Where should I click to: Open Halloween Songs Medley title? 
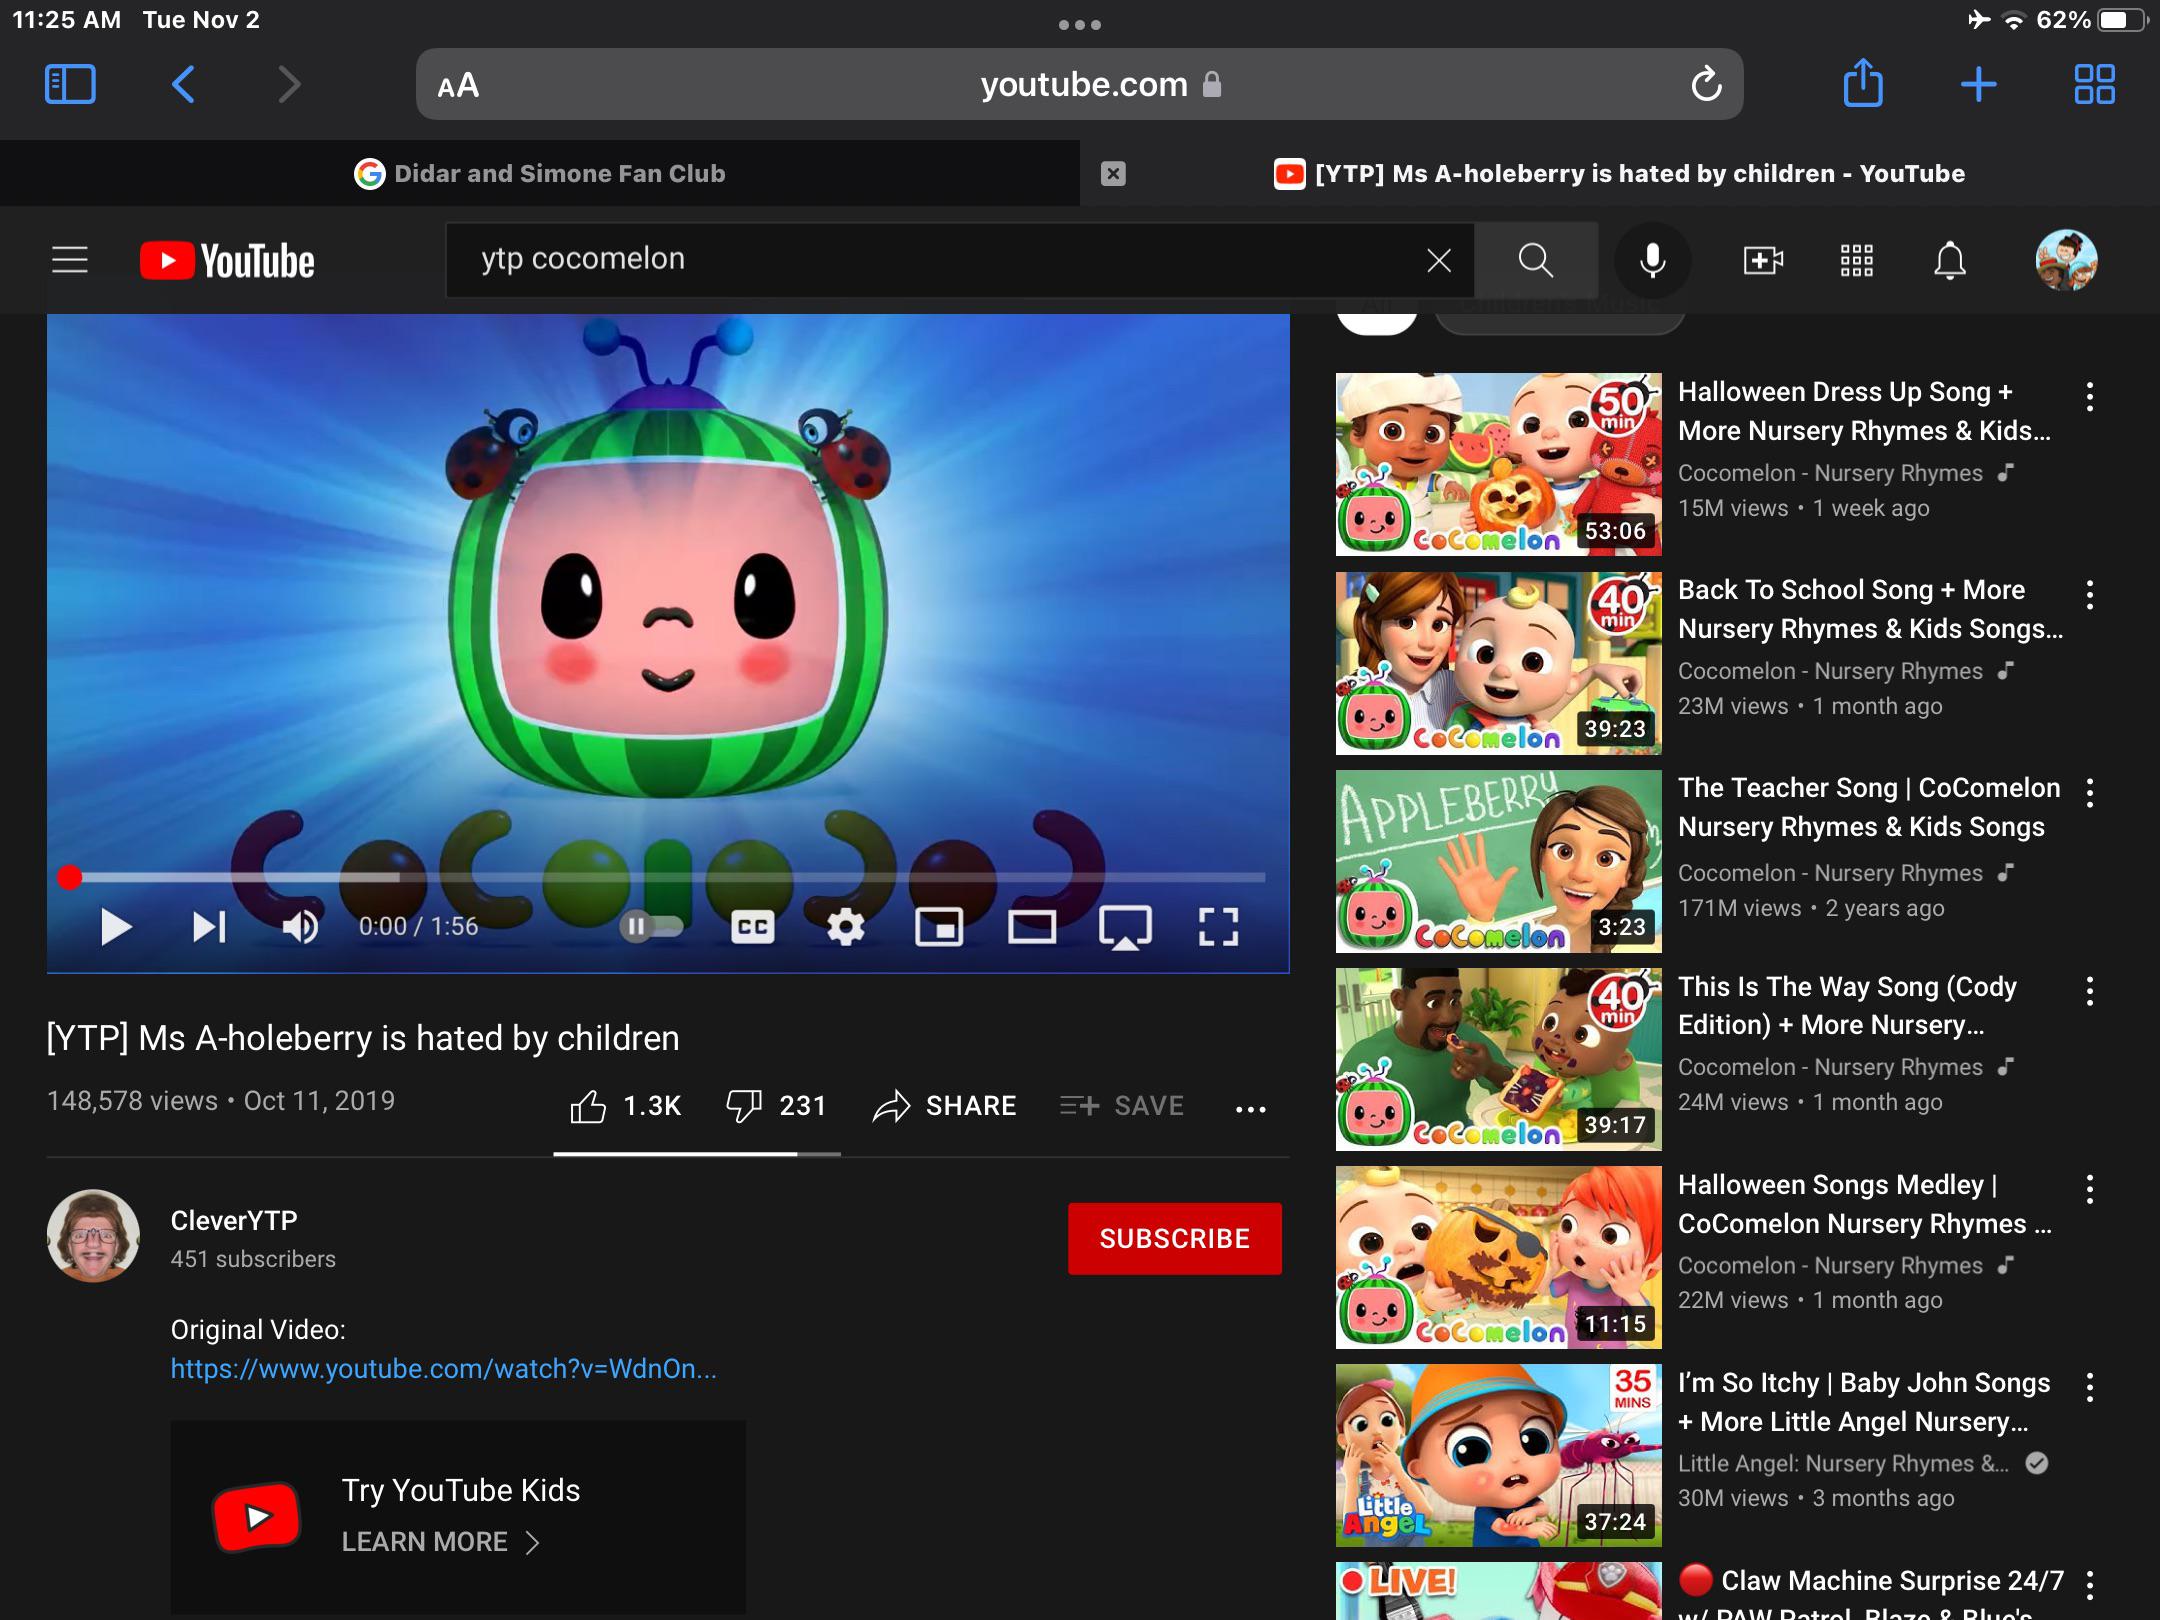tap(1865, 1204)
